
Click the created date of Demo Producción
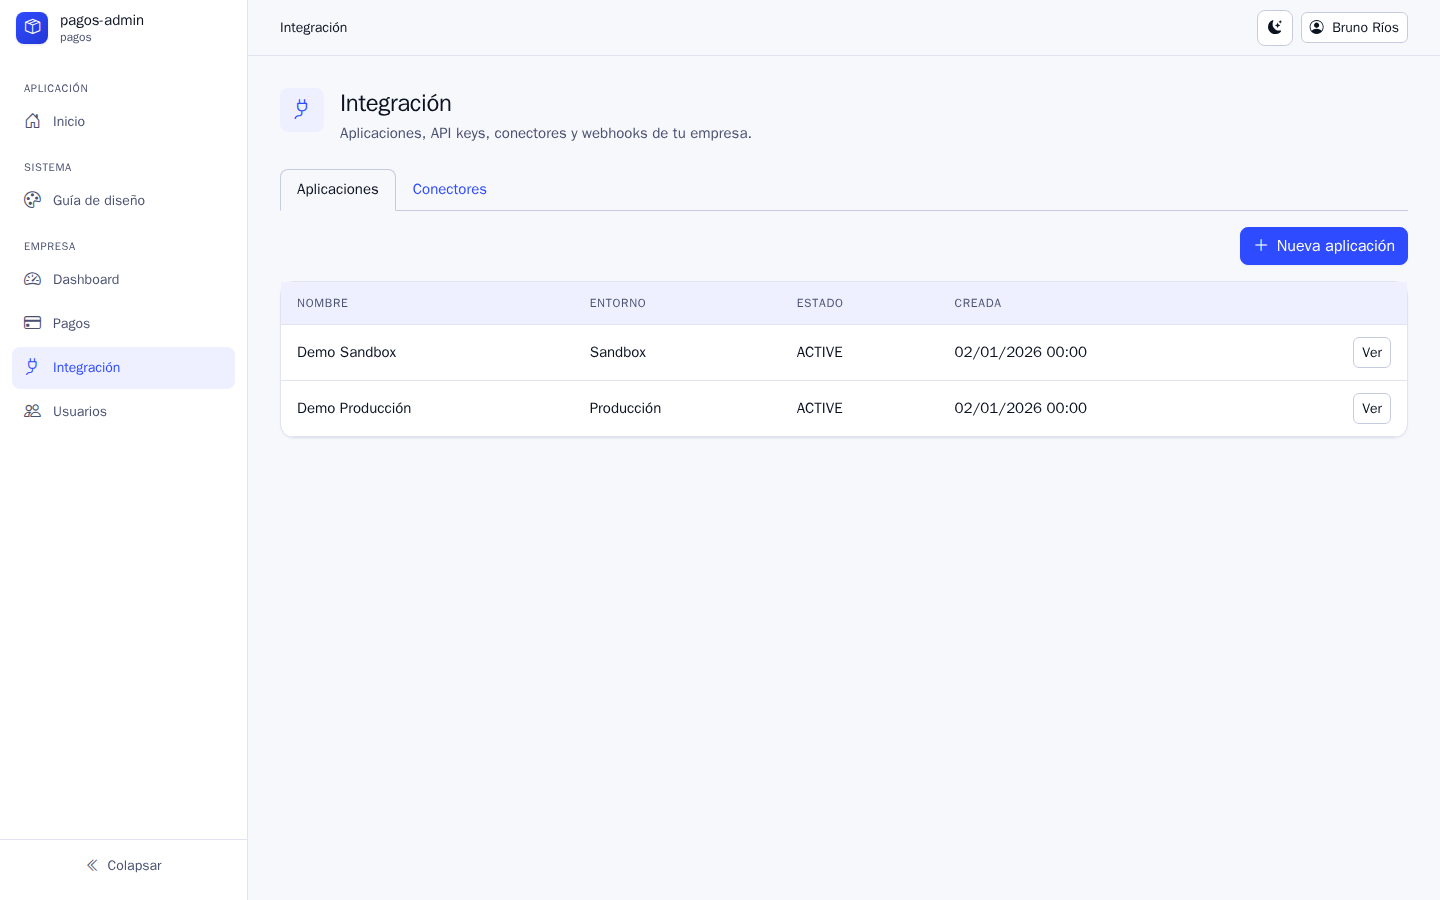pyautogui.click(x=1021, y=409)
